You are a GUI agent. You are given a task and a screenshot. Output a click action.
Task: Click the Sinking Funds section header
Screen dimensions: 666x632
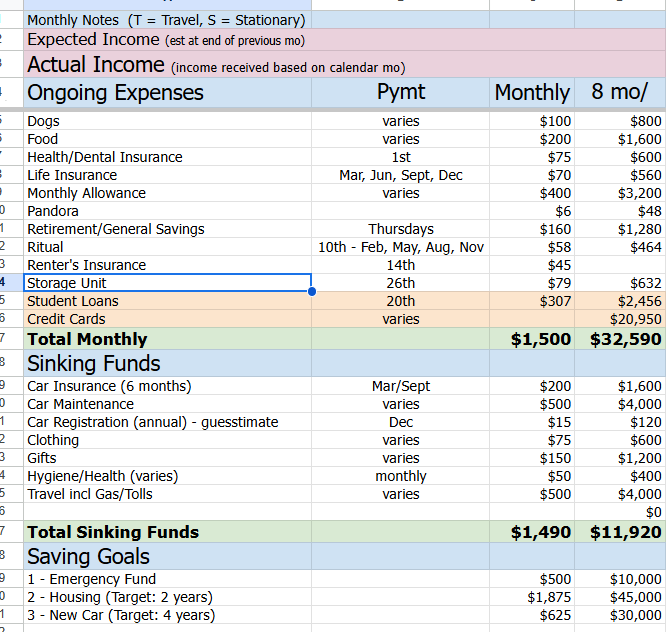point(167,363)
